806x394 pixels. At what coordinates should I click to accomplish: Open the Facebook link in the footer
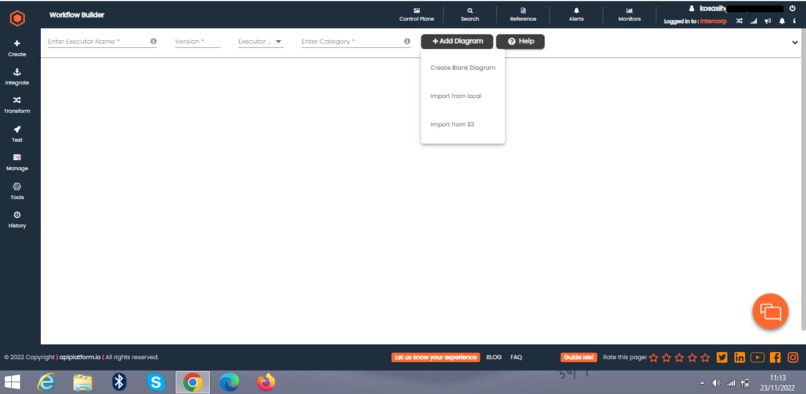775,357
